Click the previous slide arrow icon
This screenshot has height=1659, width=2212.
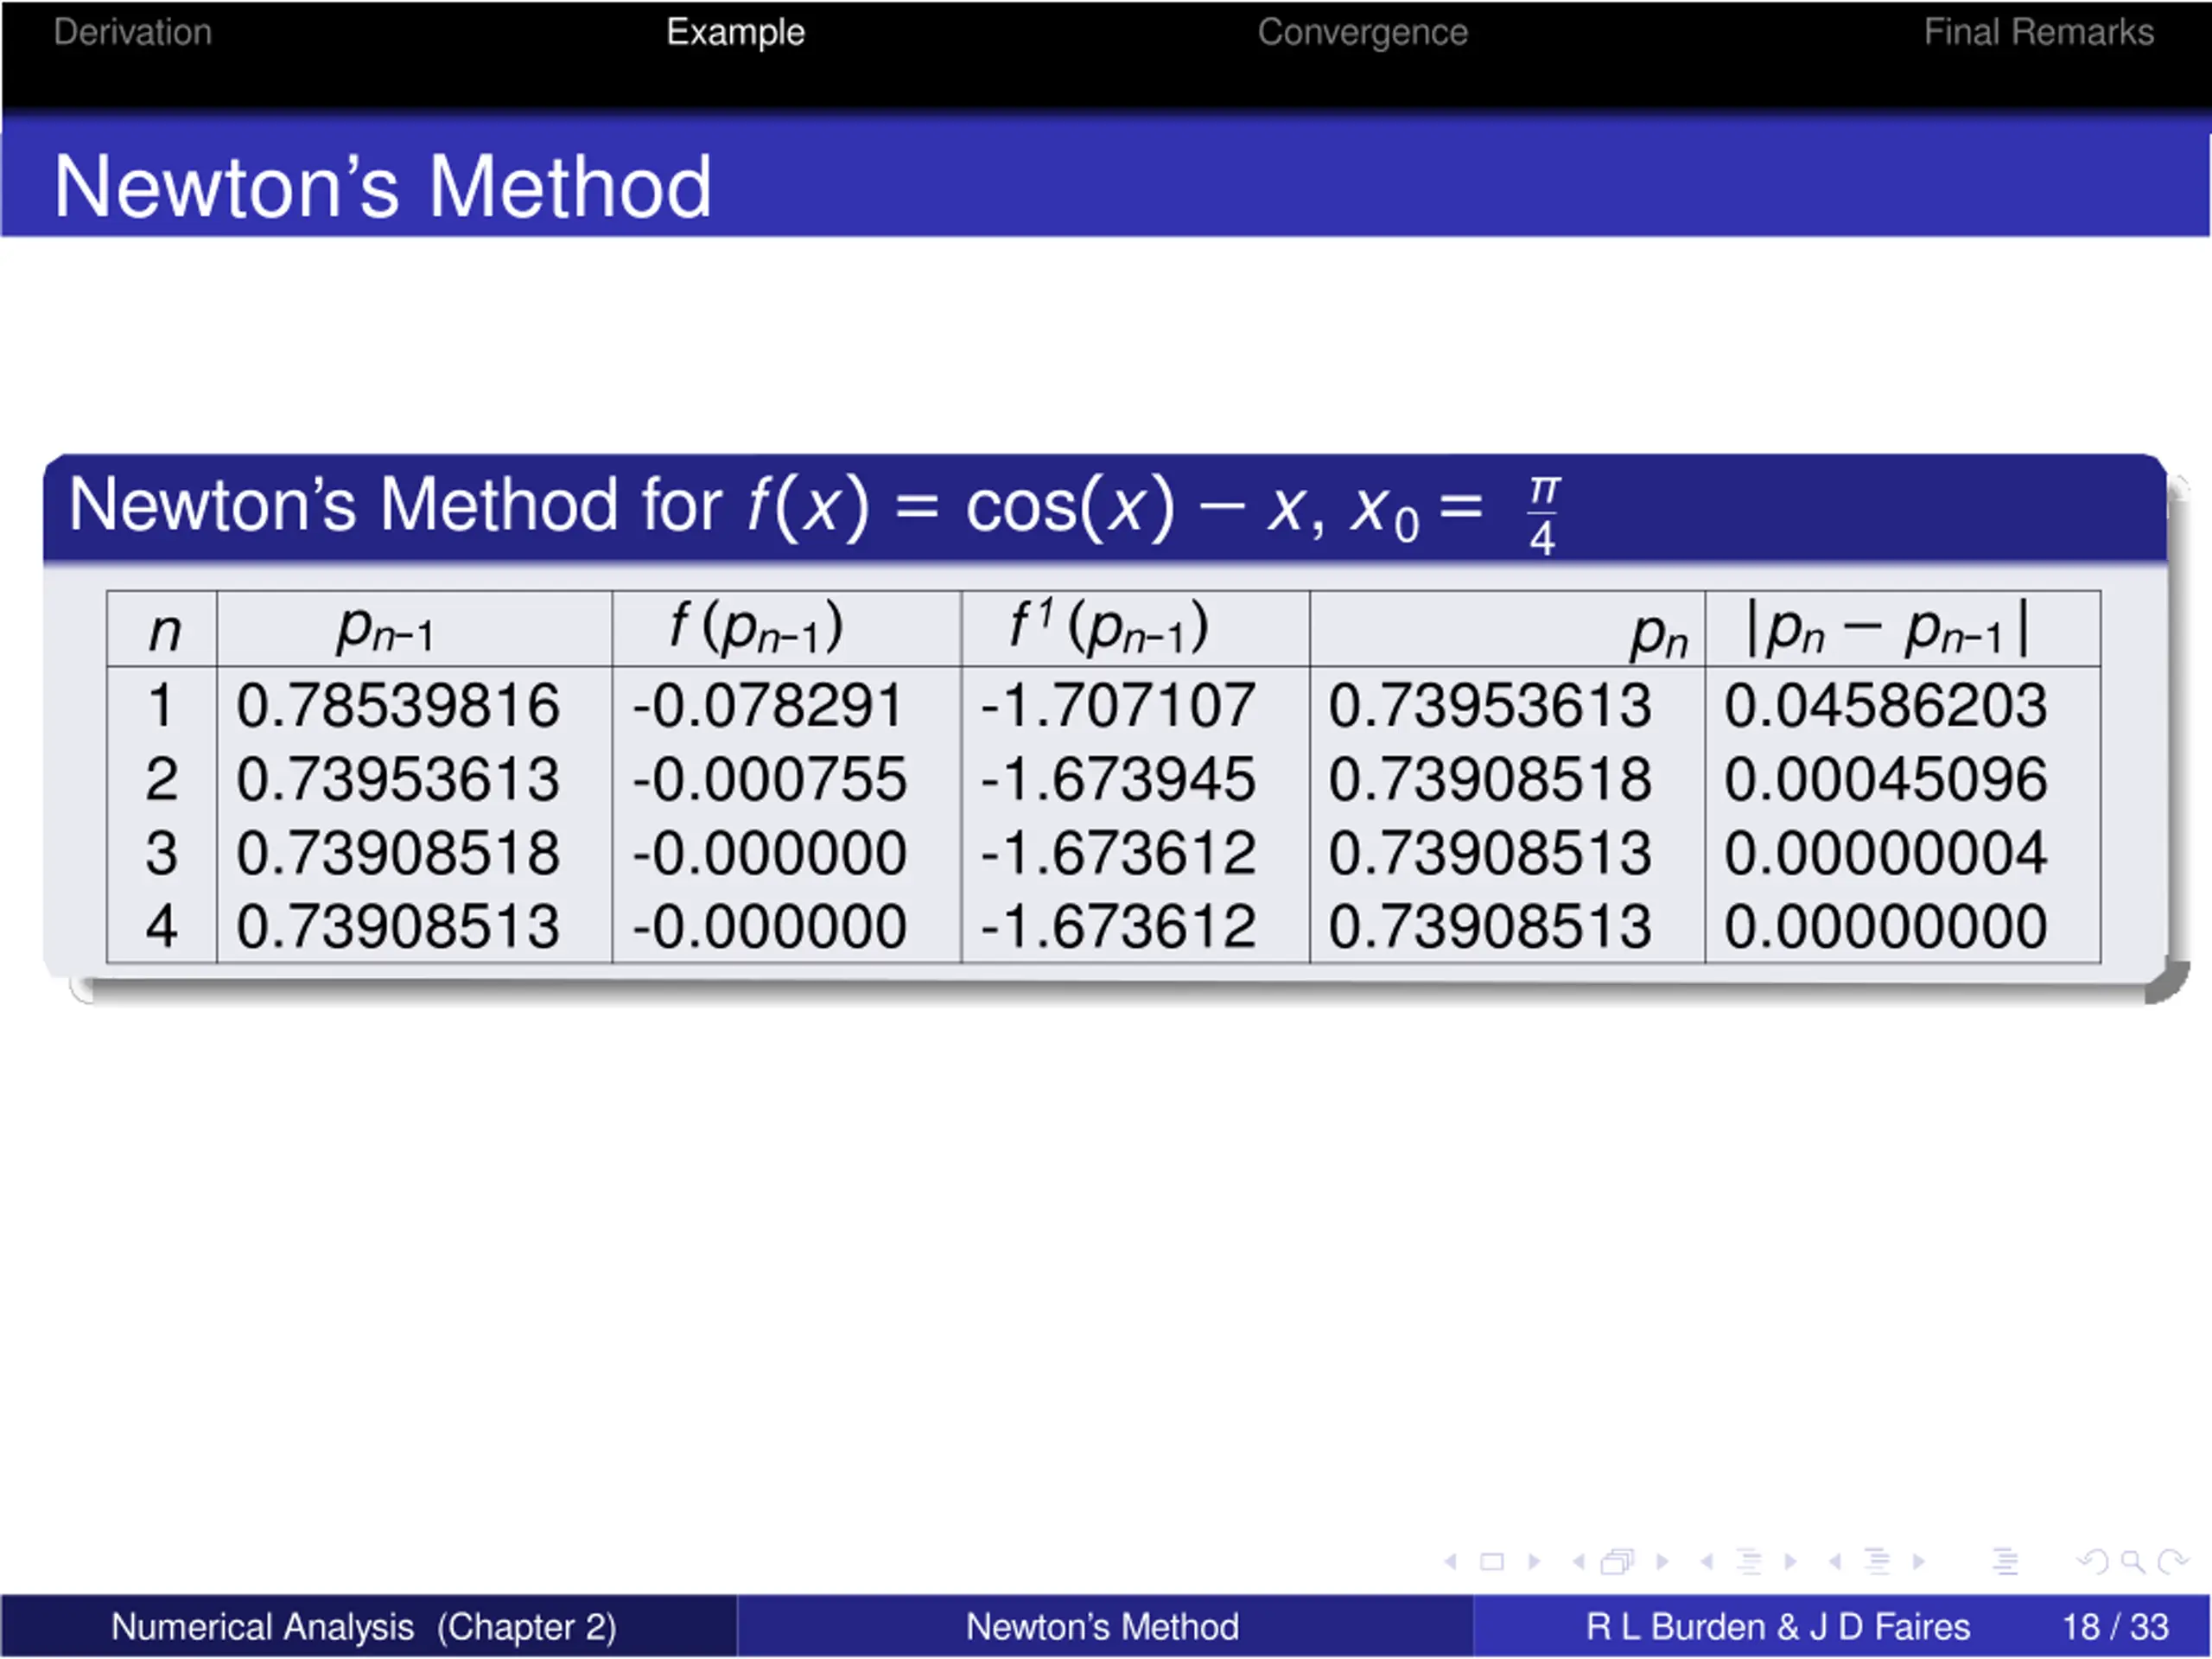pos(1451,1562)
